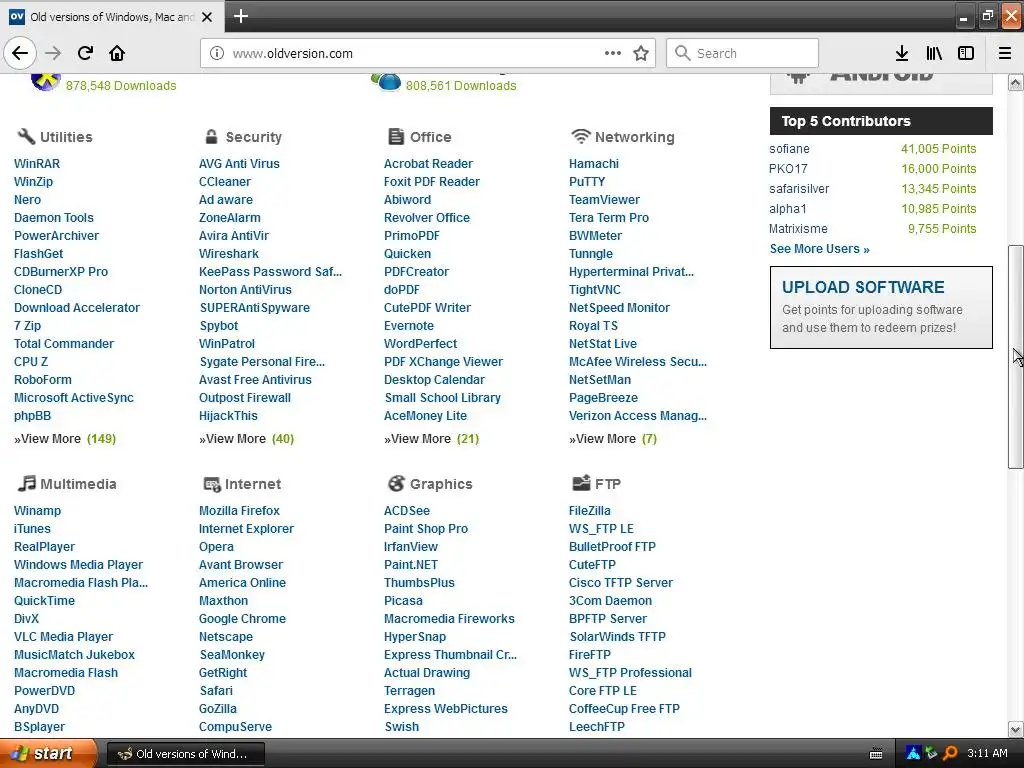Viewport: 1024px width, 768px height.
Task: Click the Top 5 Contributors header
Action: pos(881,121)
